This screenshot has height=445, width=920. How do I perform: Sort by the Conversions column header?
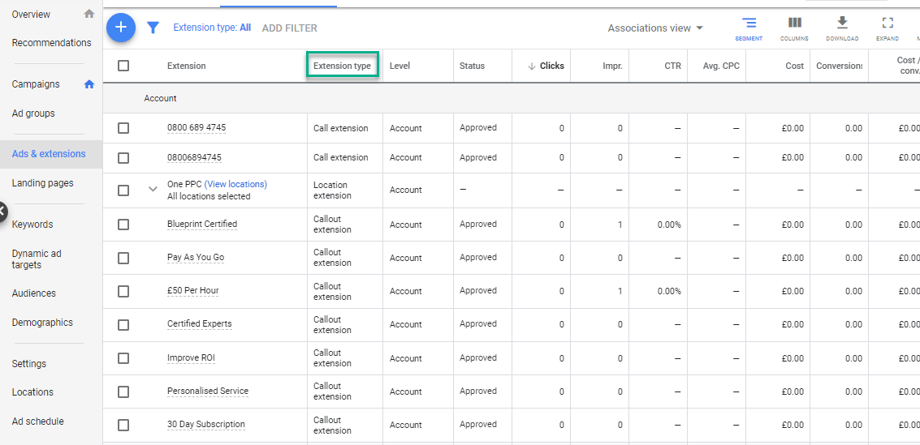[839, 66]
